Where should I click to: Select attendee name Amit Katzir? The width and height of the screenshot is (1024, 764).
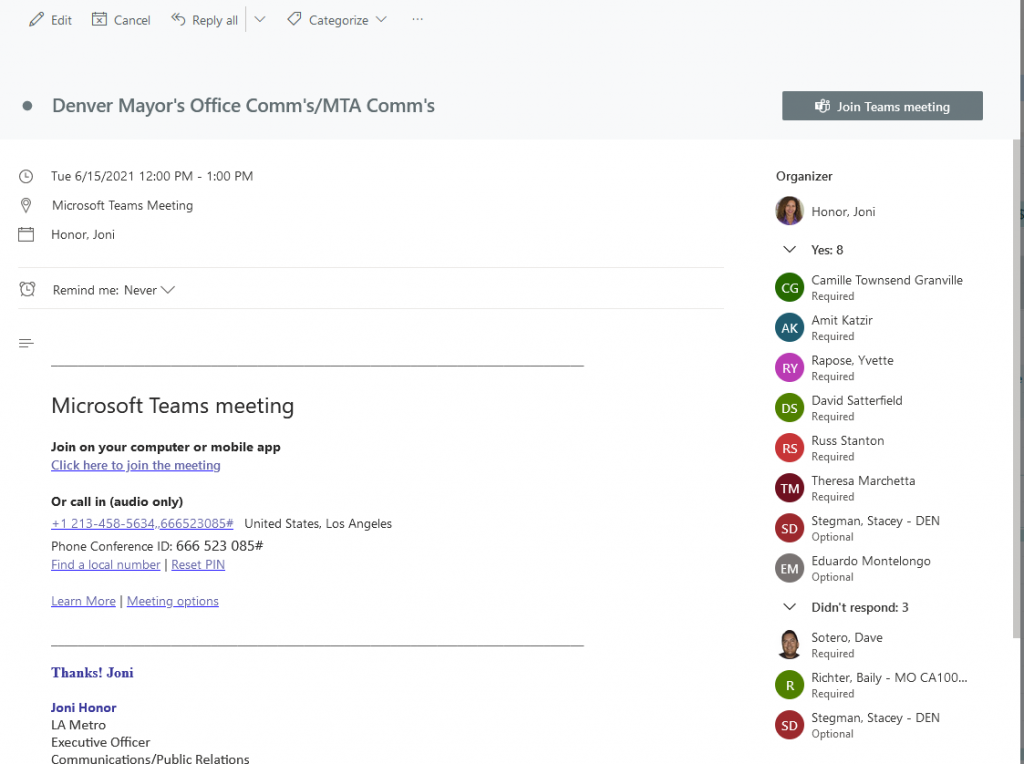[x=842, y=320]
